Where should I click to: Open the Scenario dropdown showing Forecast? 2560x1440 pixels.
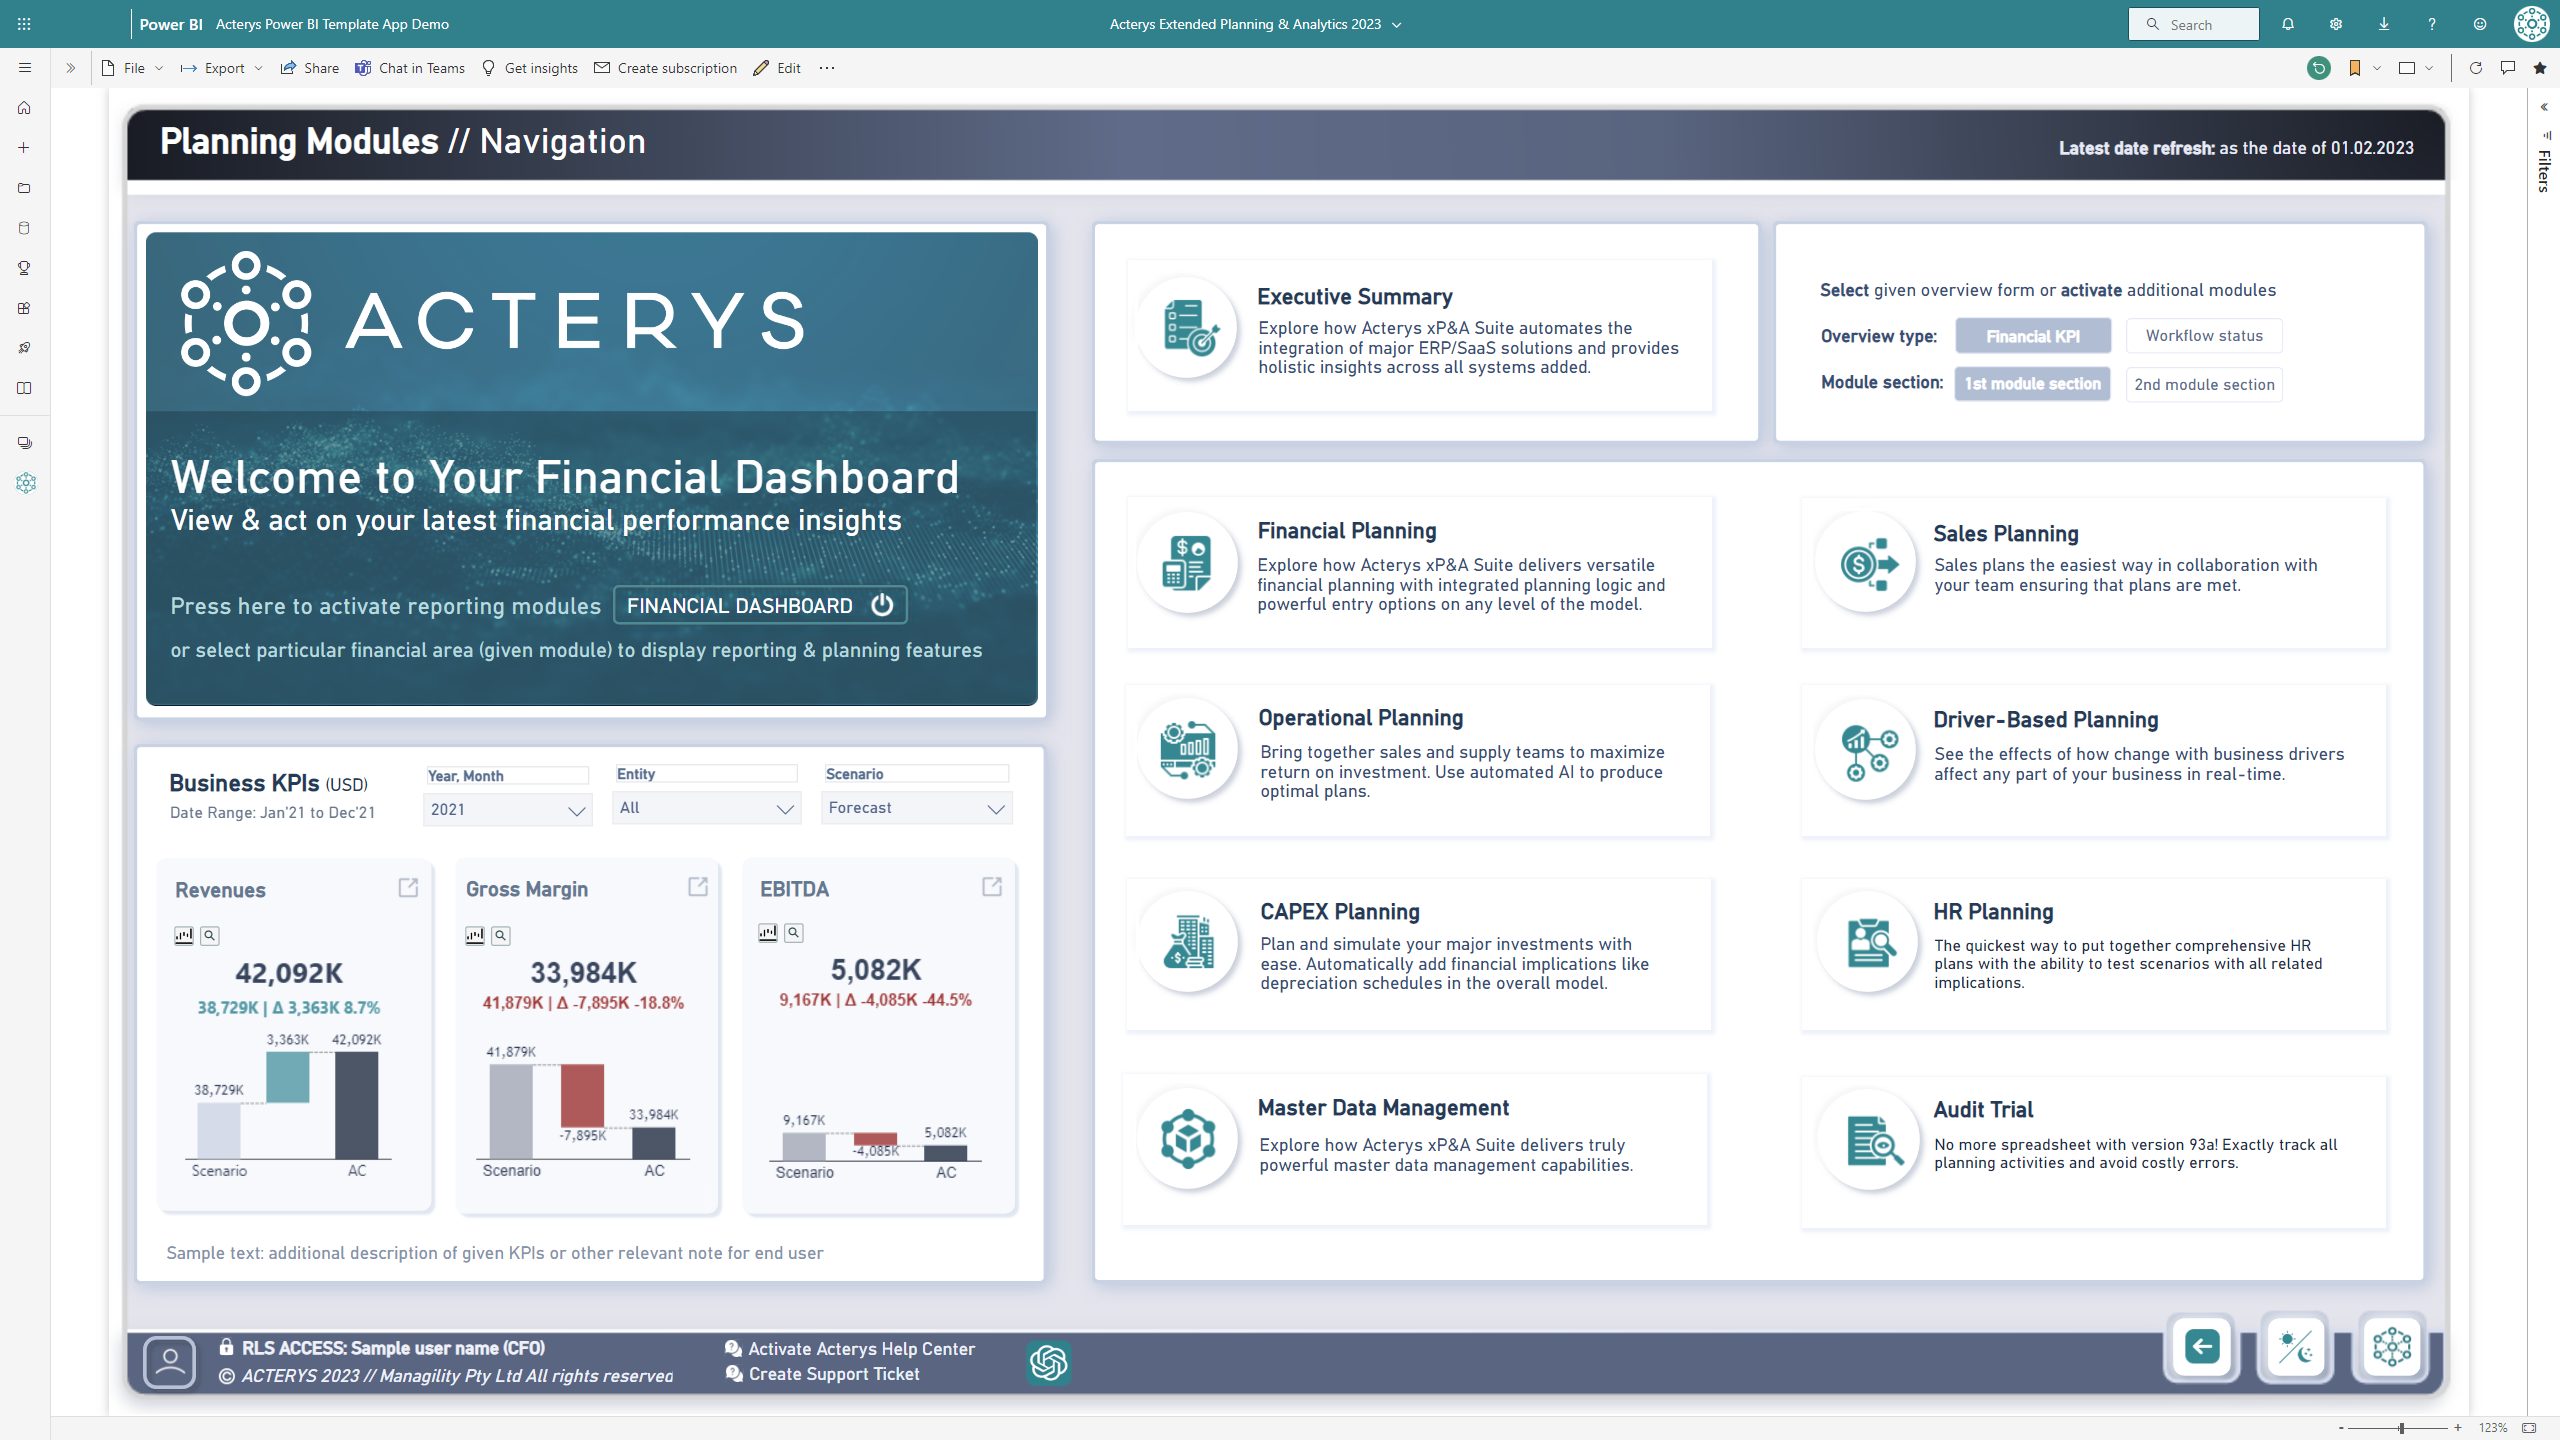coord(915,808)
